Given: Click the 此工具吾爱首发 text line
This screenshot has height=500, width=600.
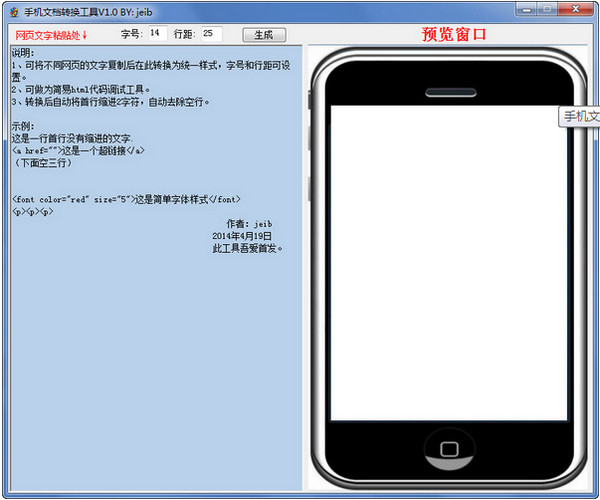Looking at the screenshot, I should [x=247, y=247].
